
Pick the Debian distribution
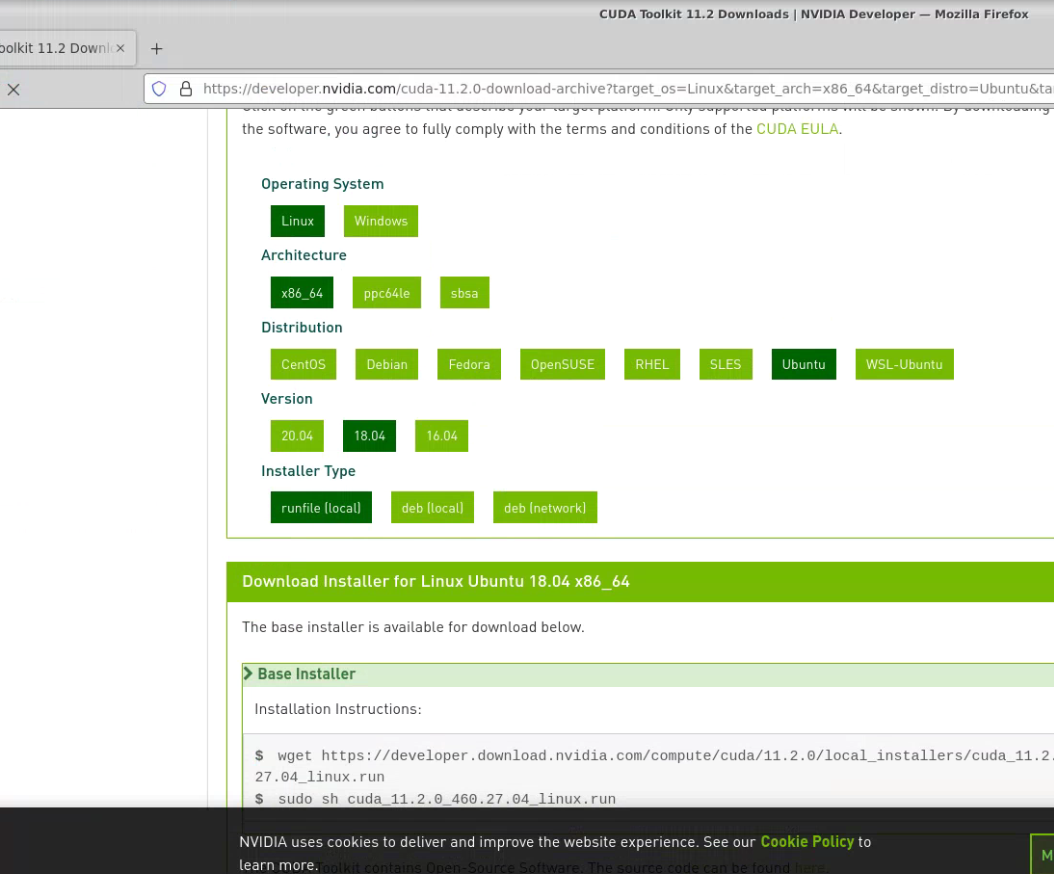pyautogui.click(x=386, y=364)
